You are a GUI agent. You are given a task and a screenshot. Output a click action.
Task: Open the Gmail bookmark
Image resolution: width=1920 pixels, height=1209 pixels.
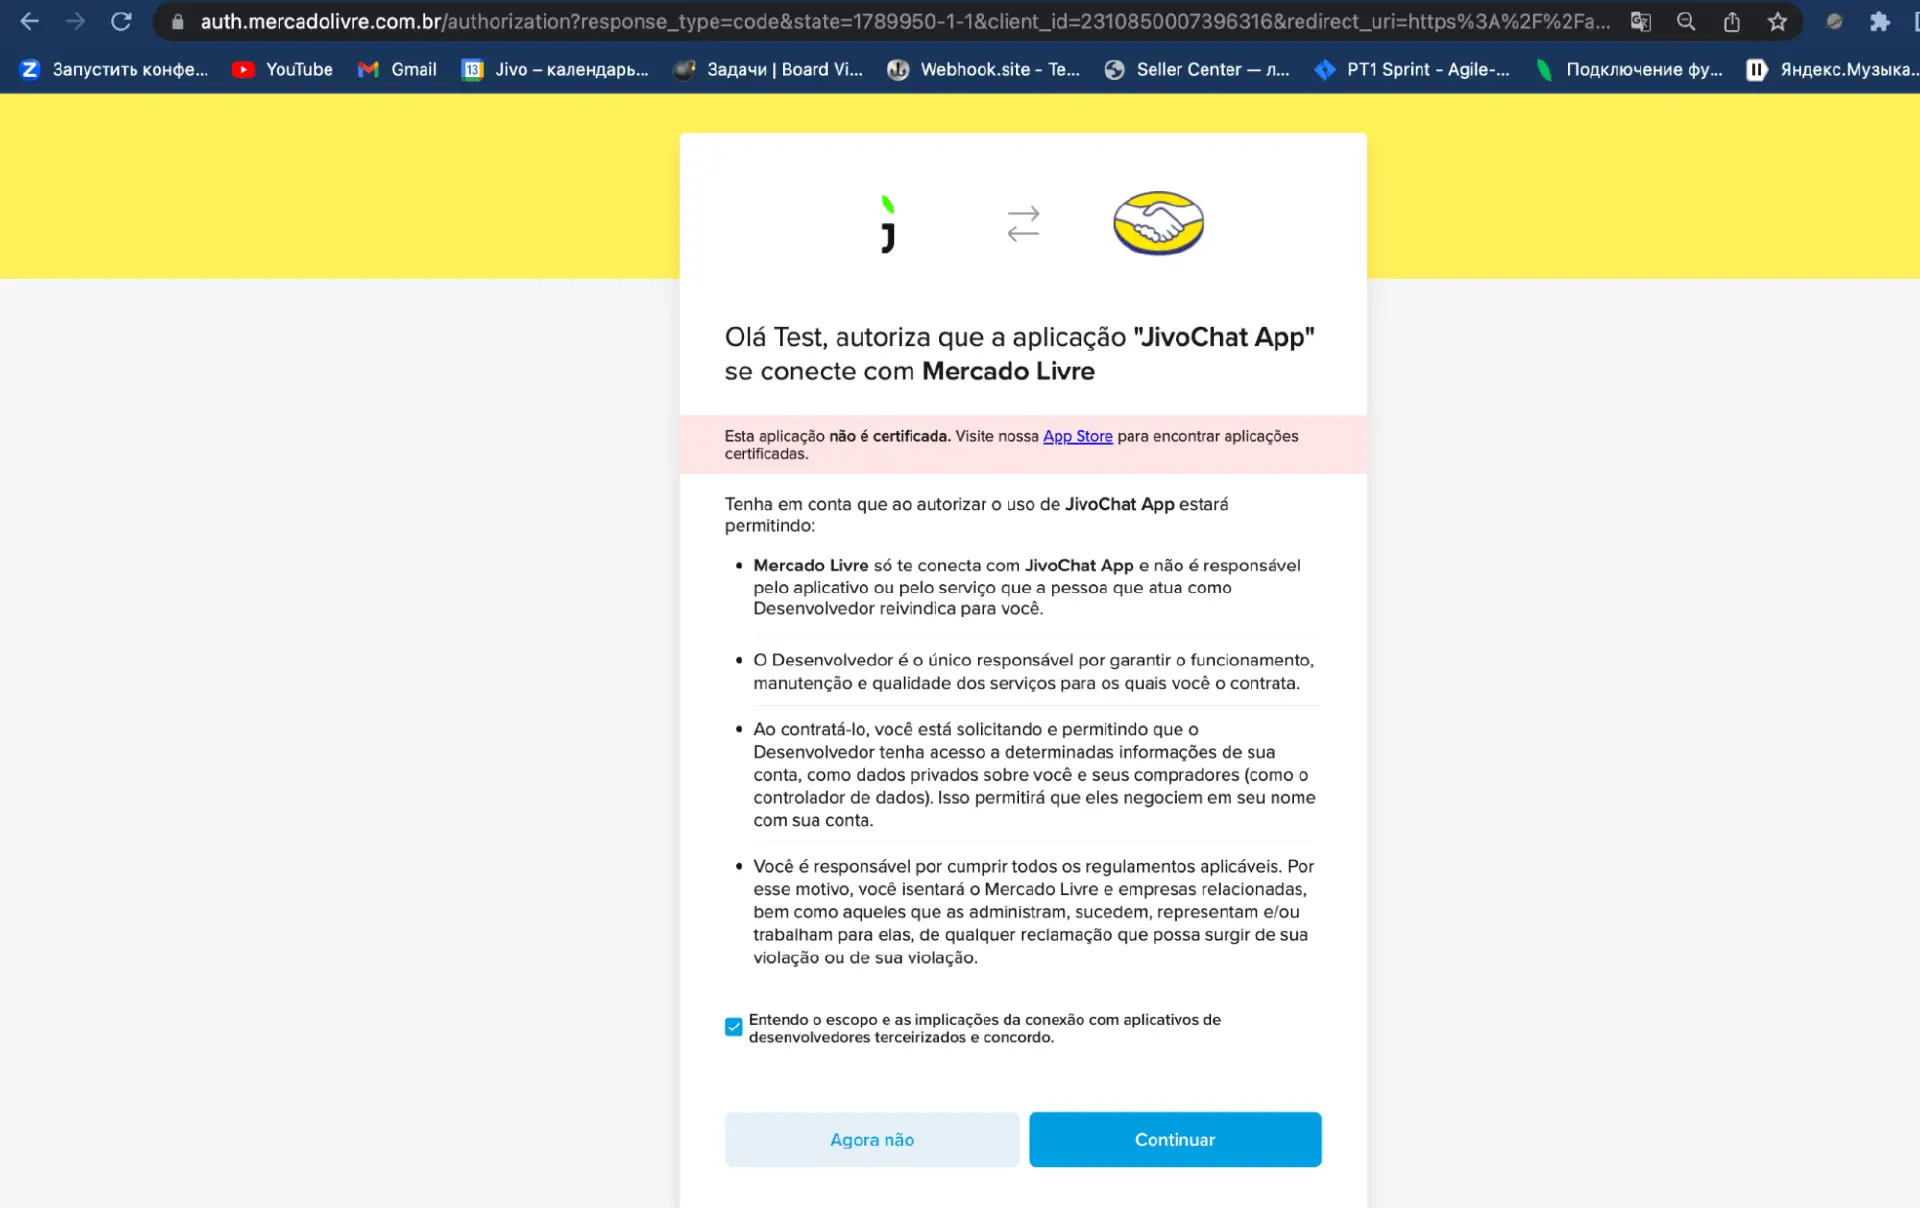[x=398, y=69]
